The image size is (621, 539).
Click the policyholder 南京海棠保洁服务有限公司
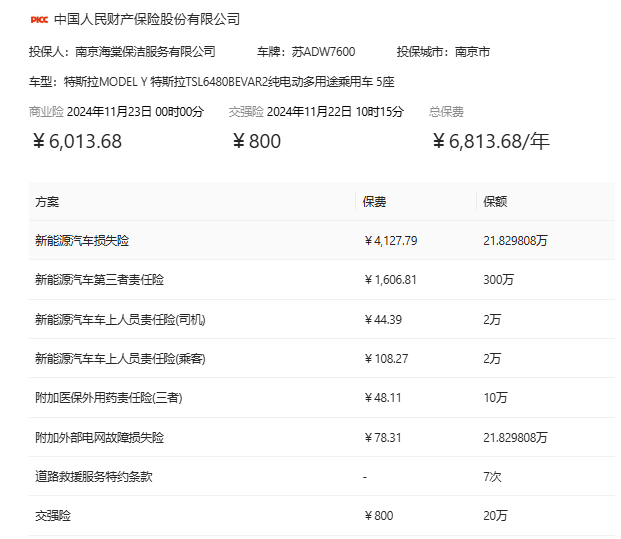[x=145, y=51]
